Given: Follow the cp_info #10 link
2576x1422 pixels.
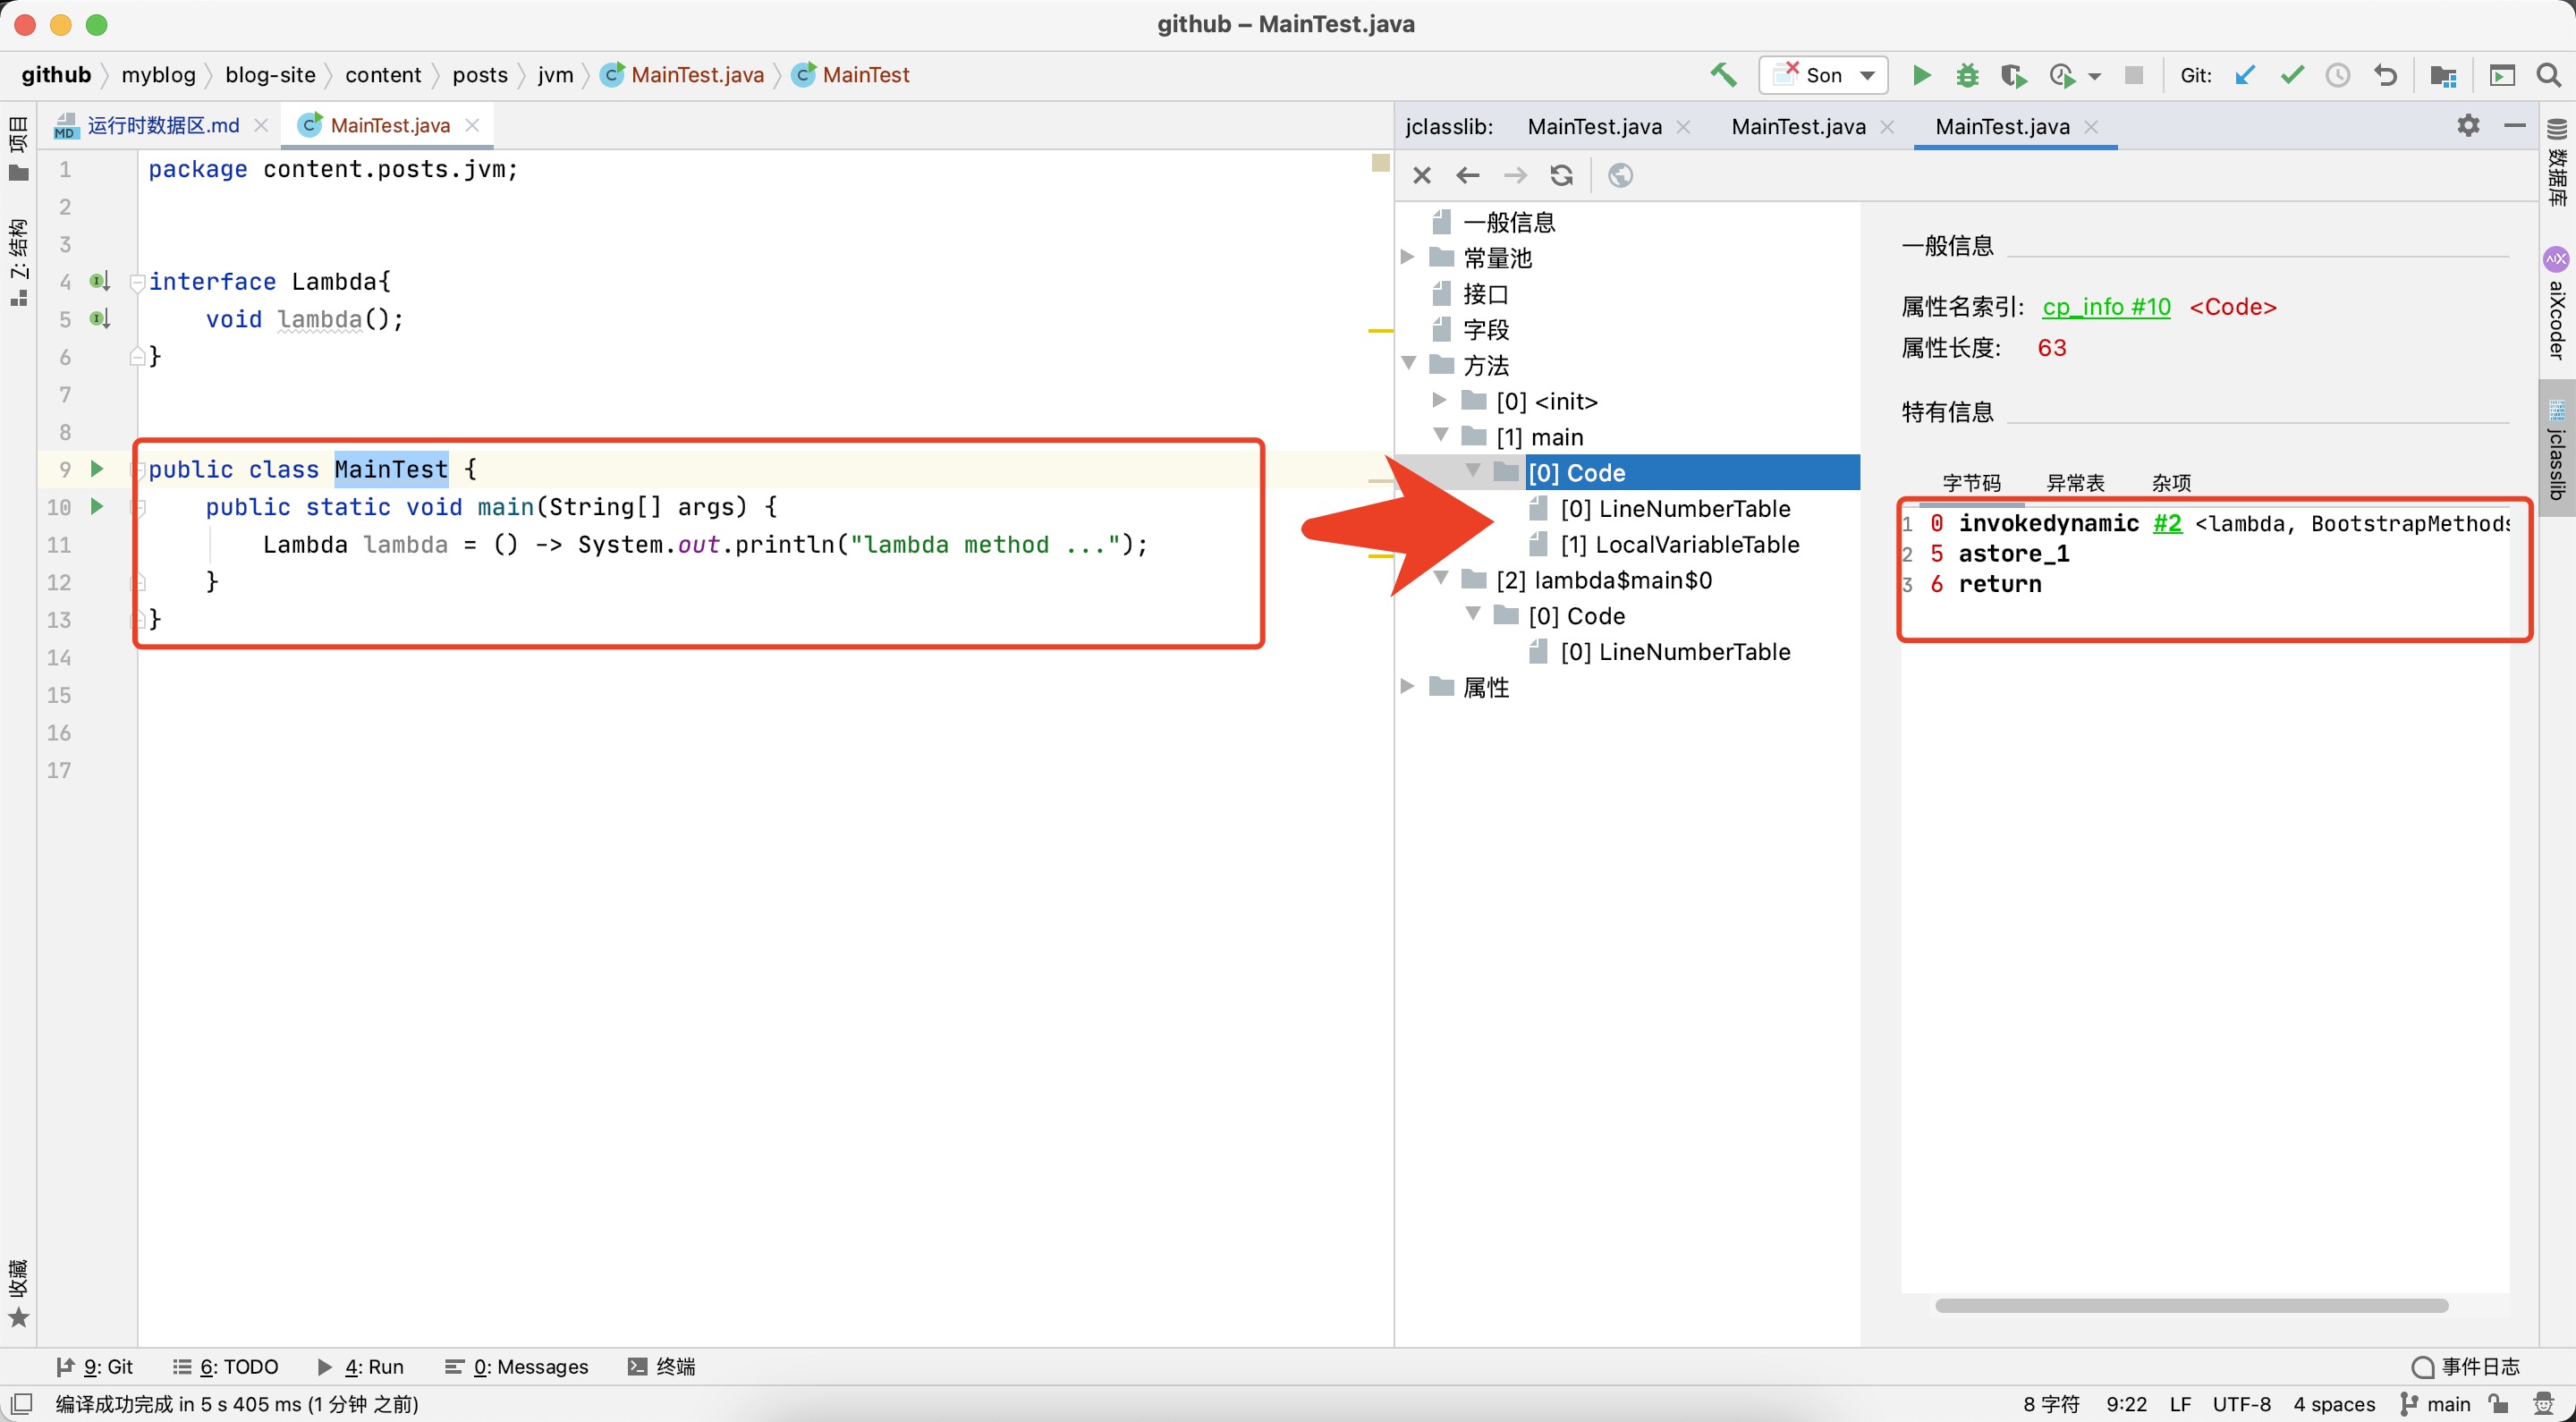Looking at the screenshot, I should tap(2107, 307).
